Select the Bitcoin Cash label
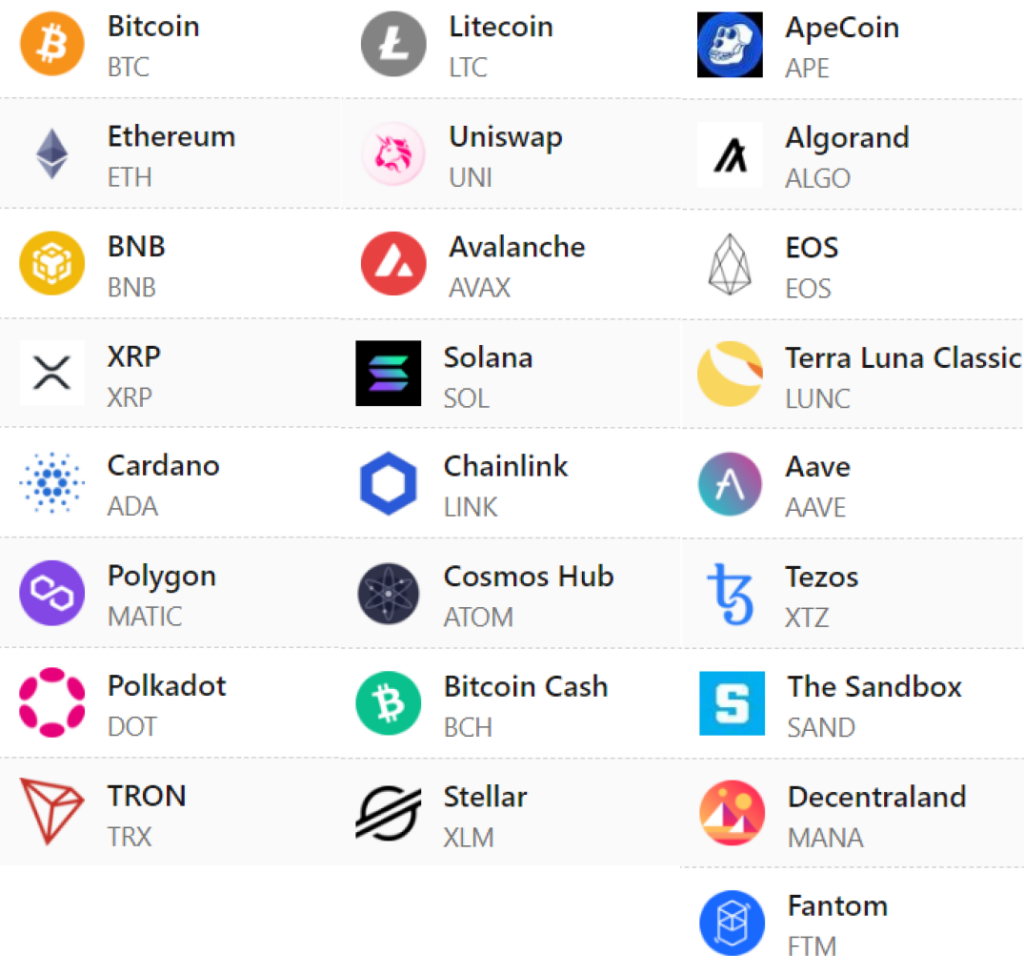The image size is (1024, 974). point(525,687)
